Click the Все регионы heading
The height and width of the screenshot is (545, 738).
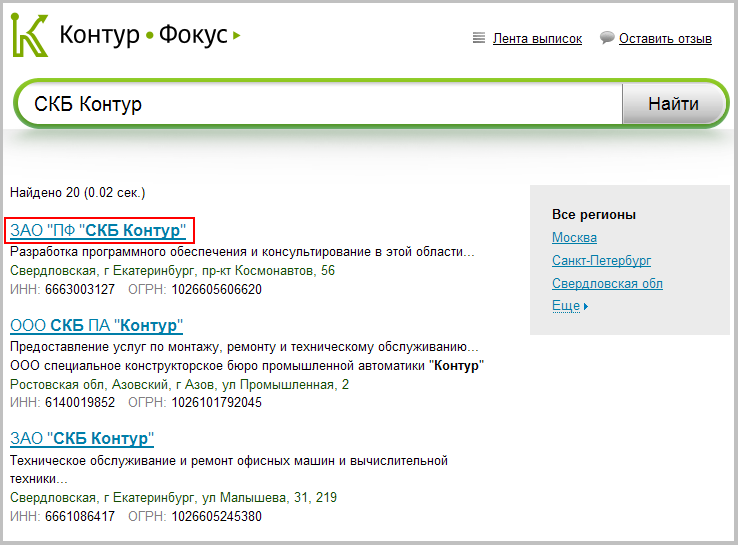pyautogui.click(x=594, y=215)
